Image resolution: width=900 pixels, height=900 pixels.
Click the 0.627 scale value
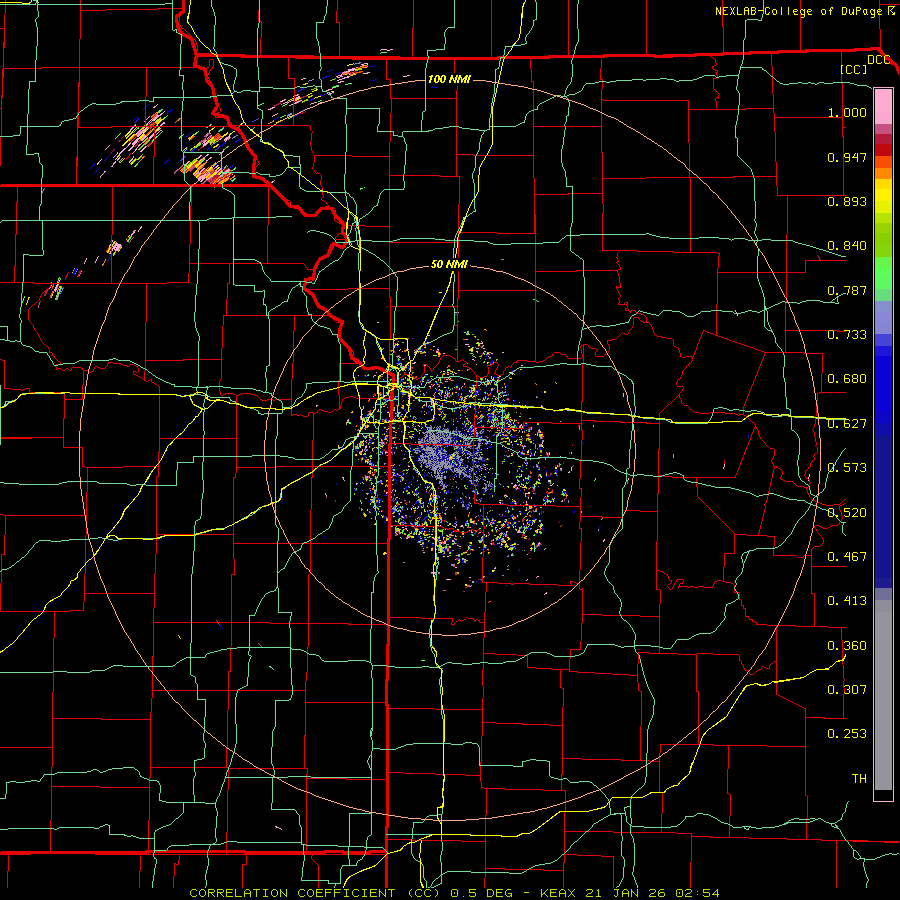847,424
